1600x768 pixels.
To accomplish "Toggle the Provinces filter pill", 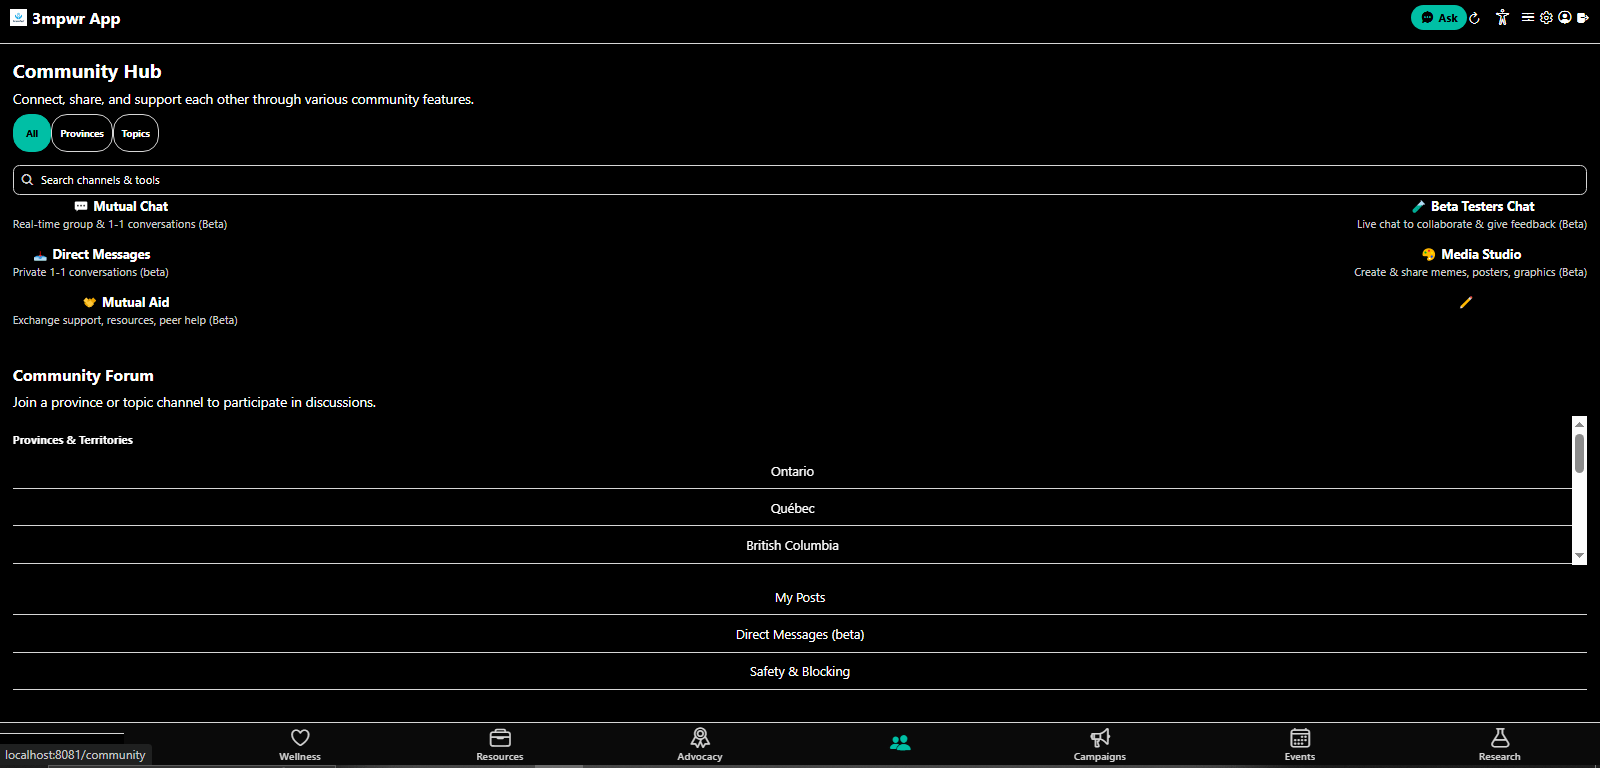I will pyautogui.click(x=82, y=133).
